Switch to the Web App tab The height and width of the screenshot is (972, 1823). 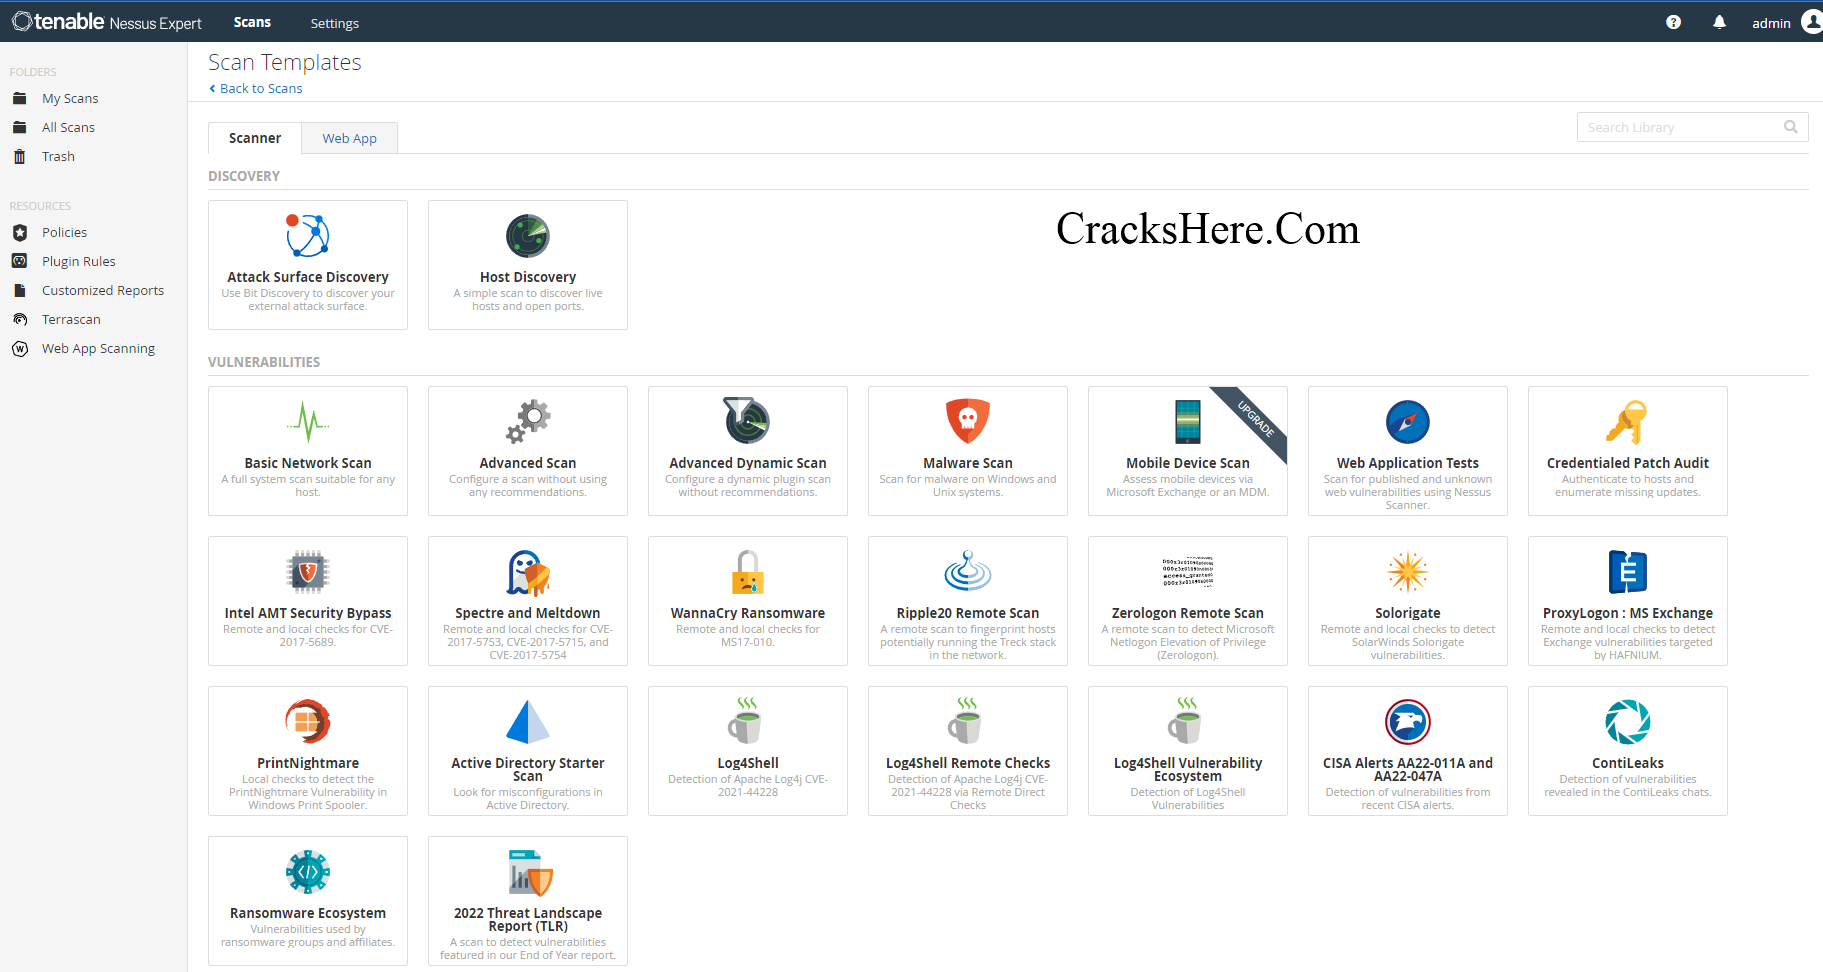[x=350, y=138]
